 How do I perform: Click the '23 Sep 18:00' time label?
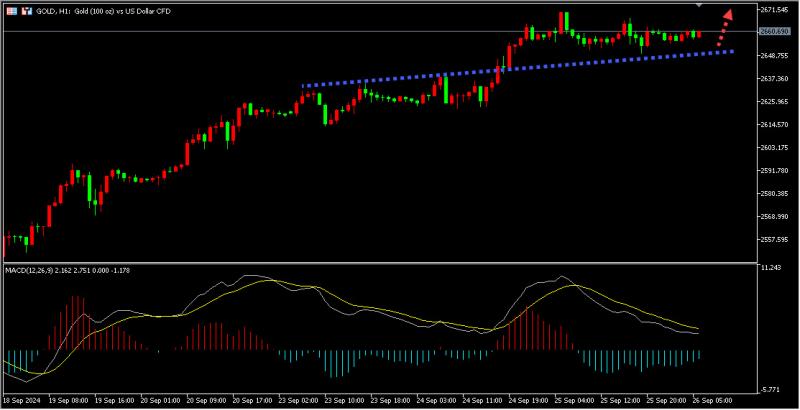[x=390, y=400]
